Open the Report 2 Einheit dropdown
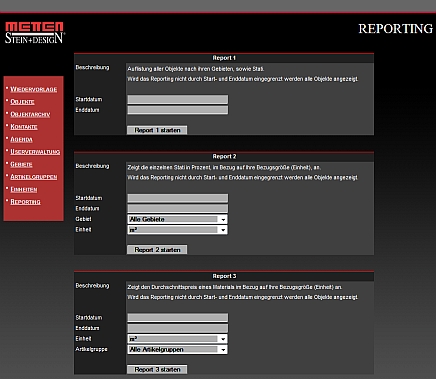The width and height of the screenshot is (436, 379). coord(178,230)
